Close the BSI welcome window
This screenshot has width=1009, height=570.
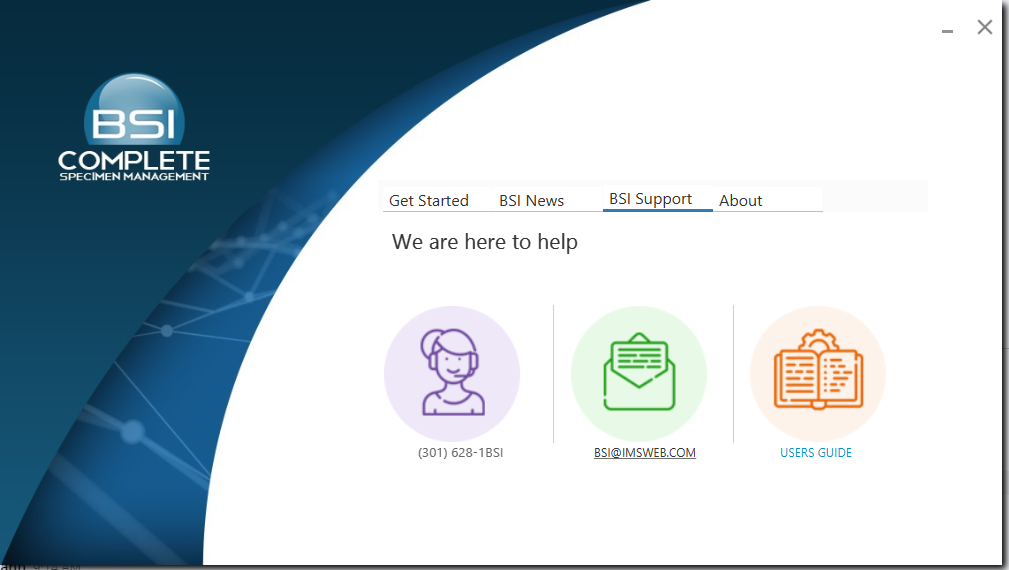[985, 27]
